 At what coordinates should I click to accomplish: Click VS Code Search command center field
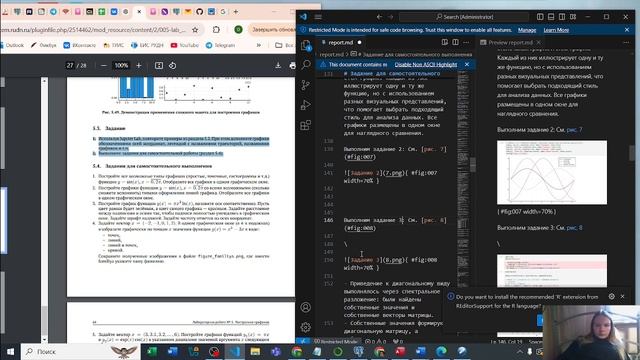click(464, 17)
